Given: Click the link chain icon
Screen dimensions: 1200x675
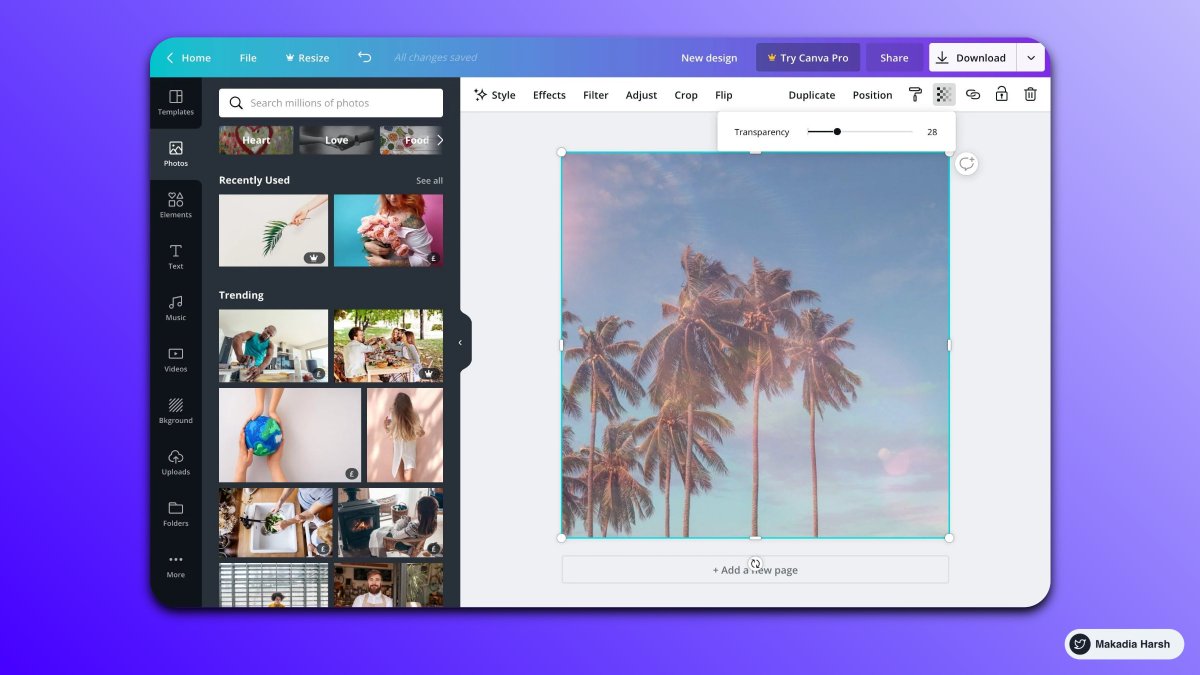Looking at the screenshot, I should pyautogui.click(x=973, y=95).
